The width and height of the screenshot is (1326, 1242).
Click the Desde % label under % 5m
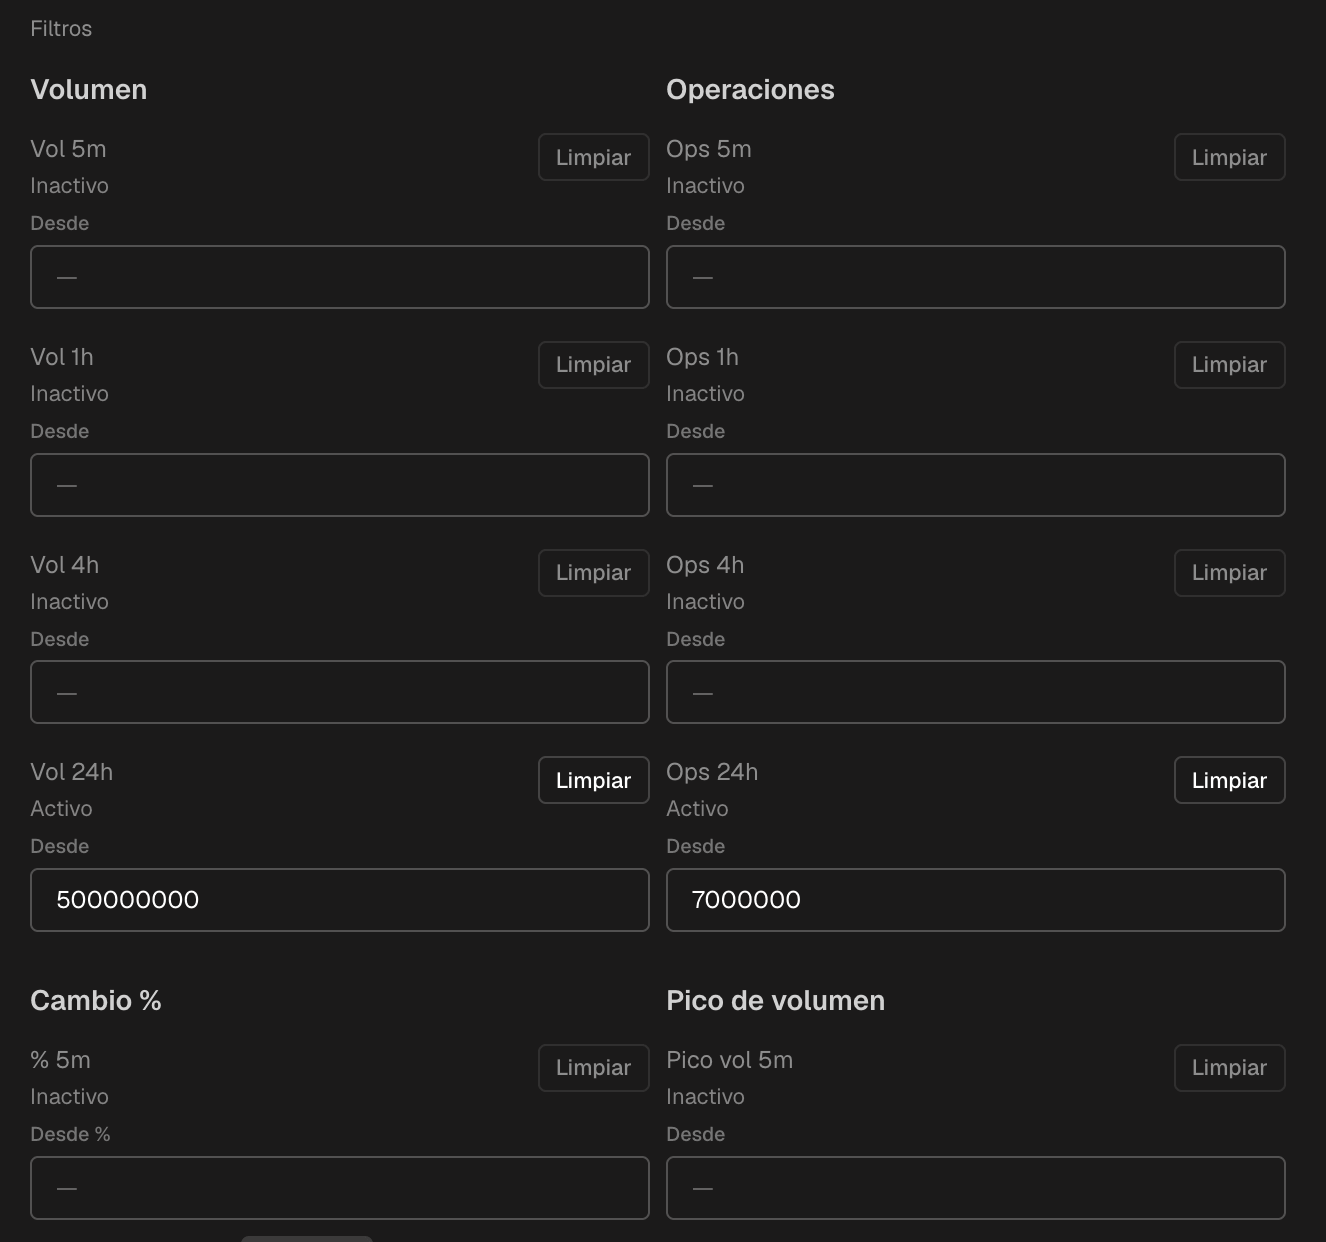coord(70,1134)
